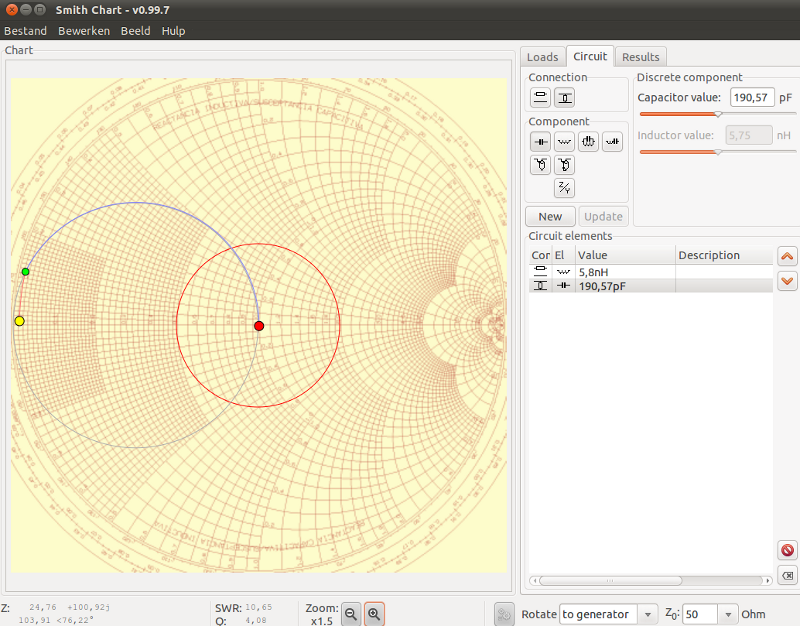Open the Bewerken menu

(84, 31)
